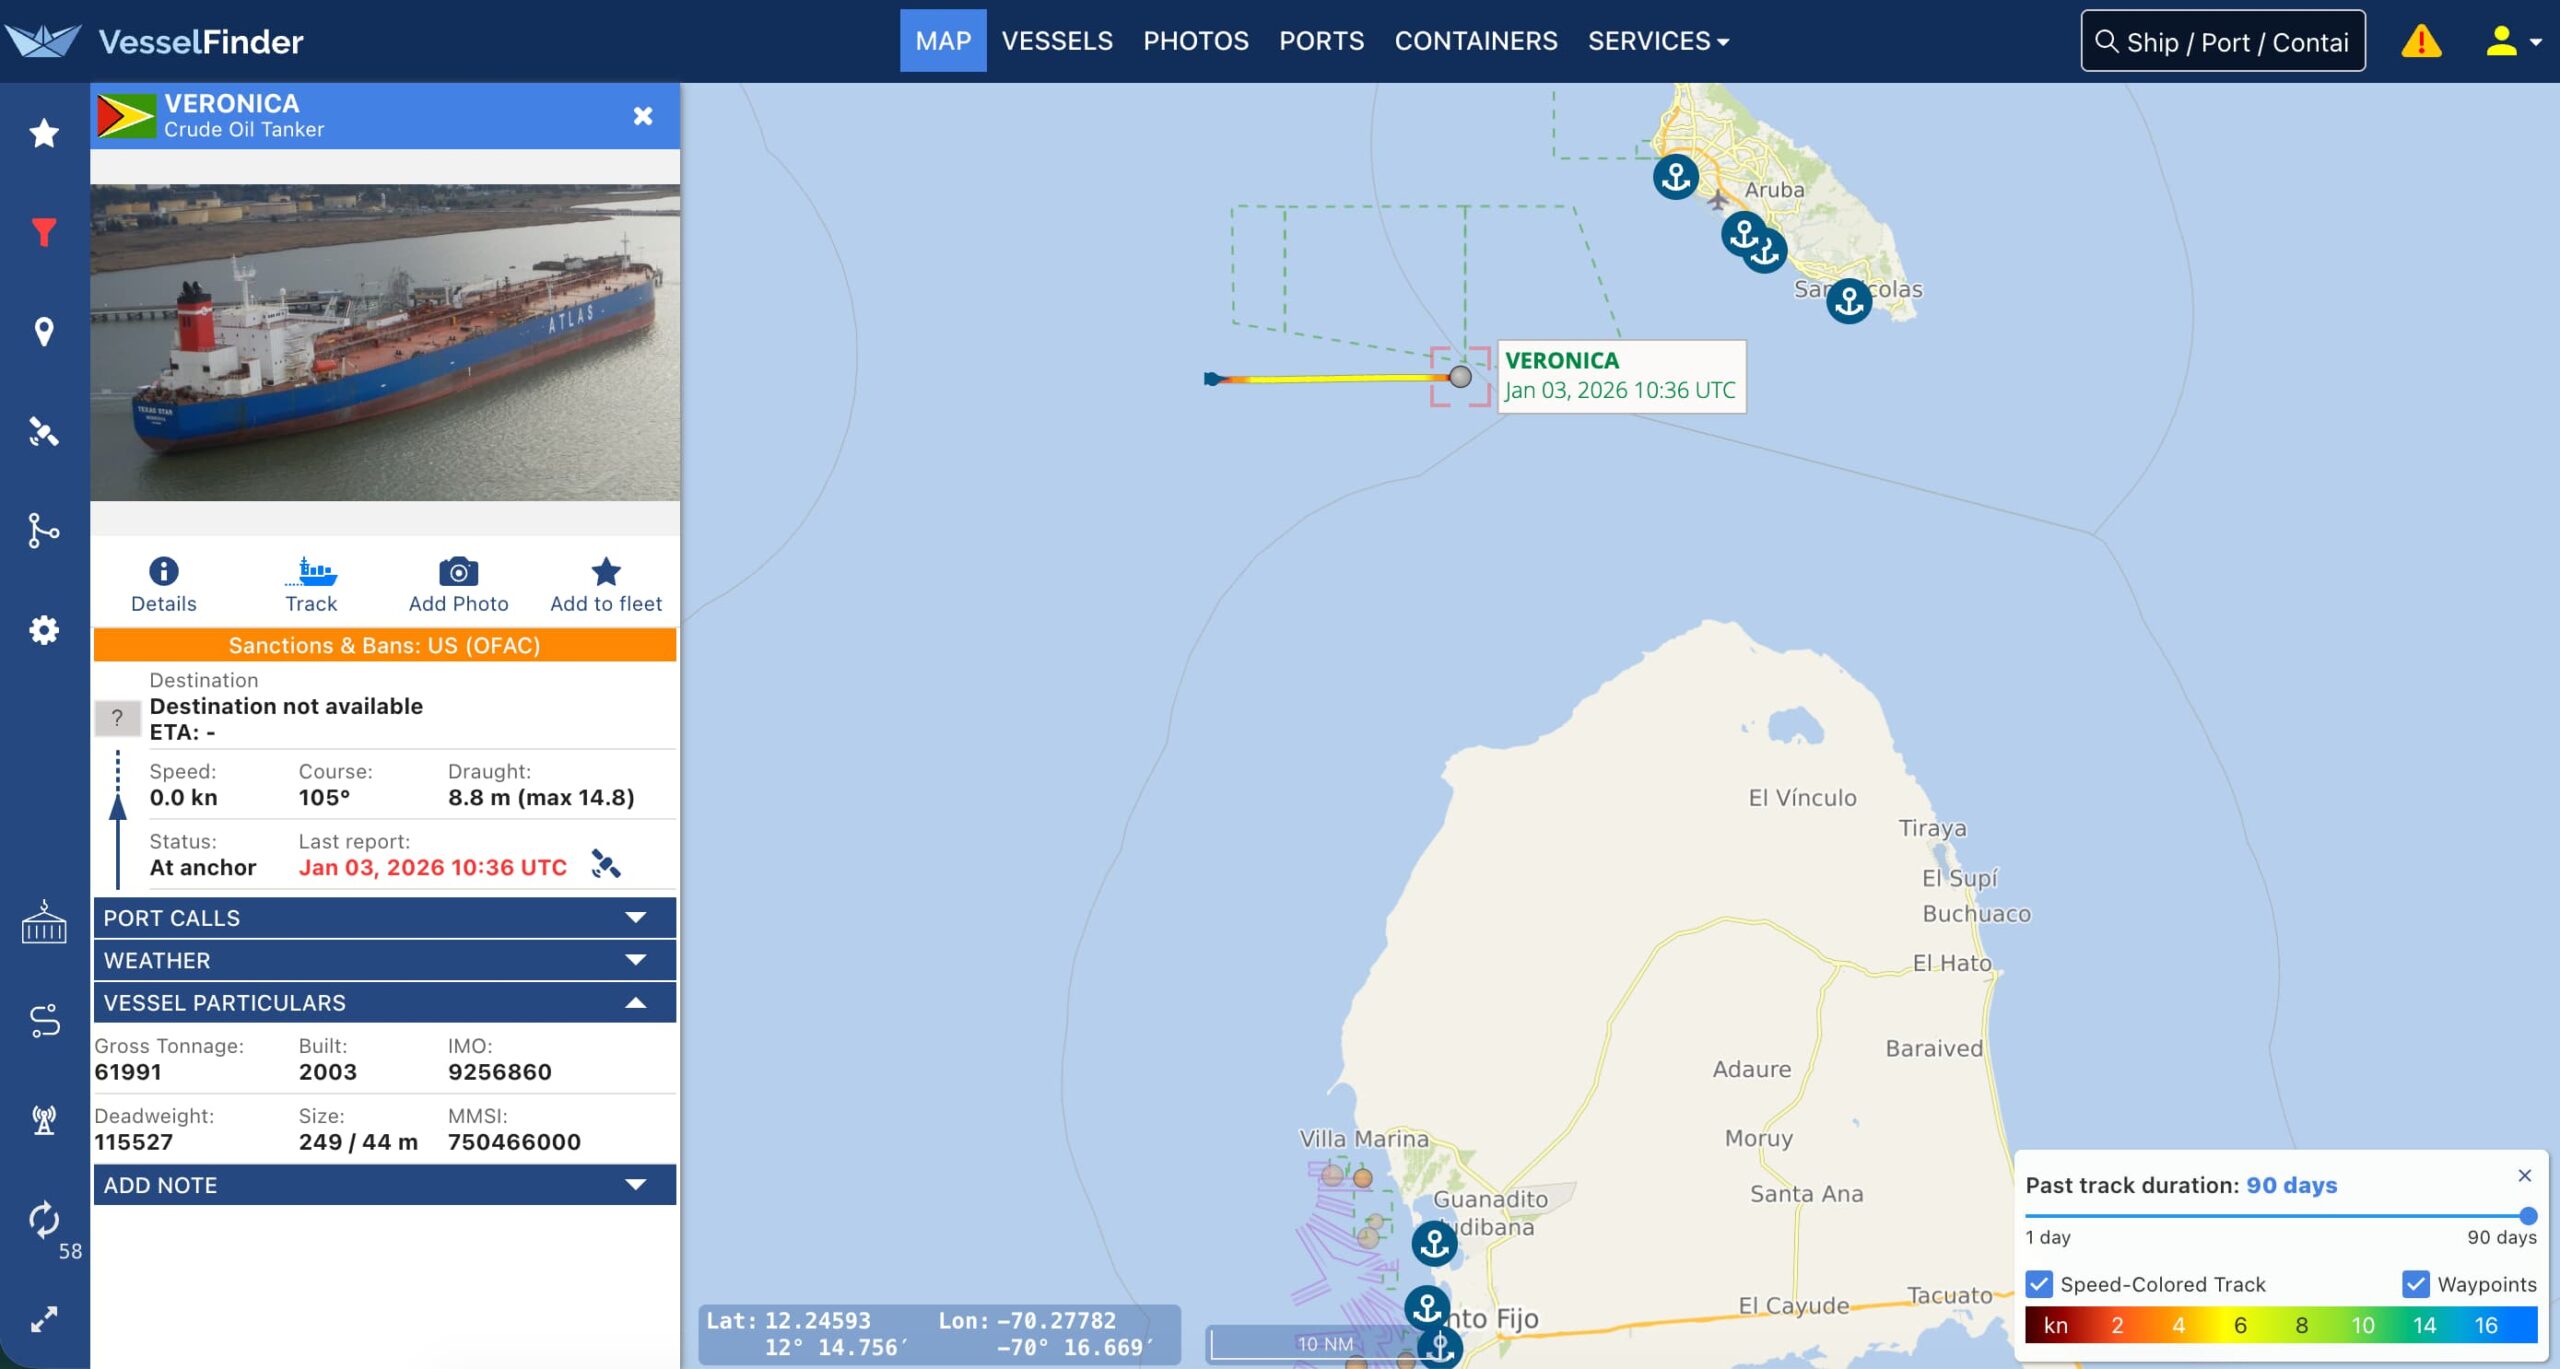Screen dimensions: 2560x1369
Task: Open the favorites star sidebar icon
Action: click(x=43, y=133)
